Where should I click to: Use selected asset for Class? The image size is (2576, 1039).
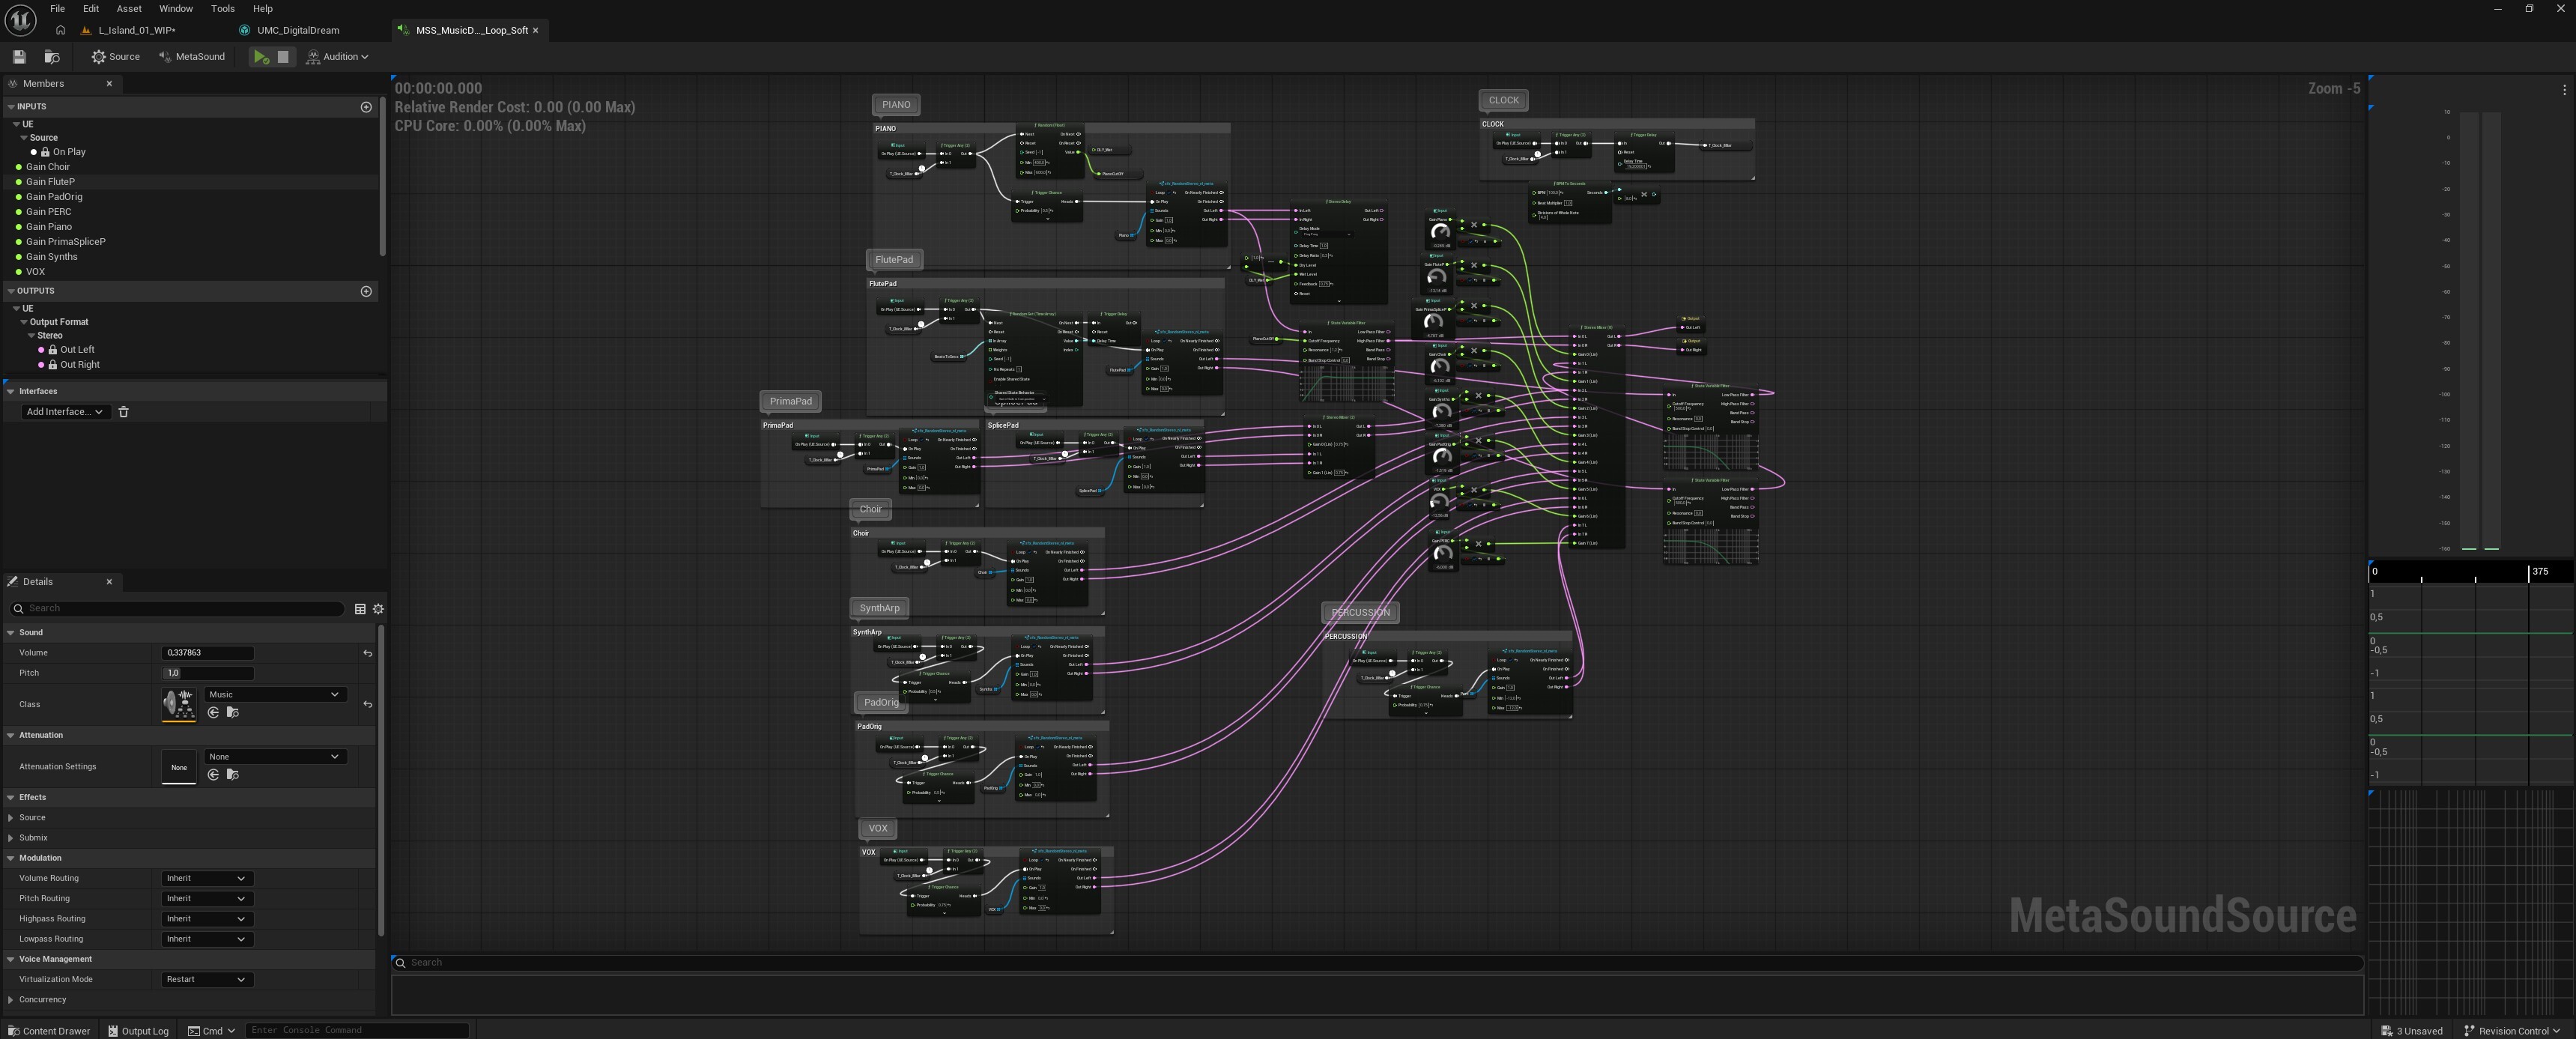click(x=213, y=713)
